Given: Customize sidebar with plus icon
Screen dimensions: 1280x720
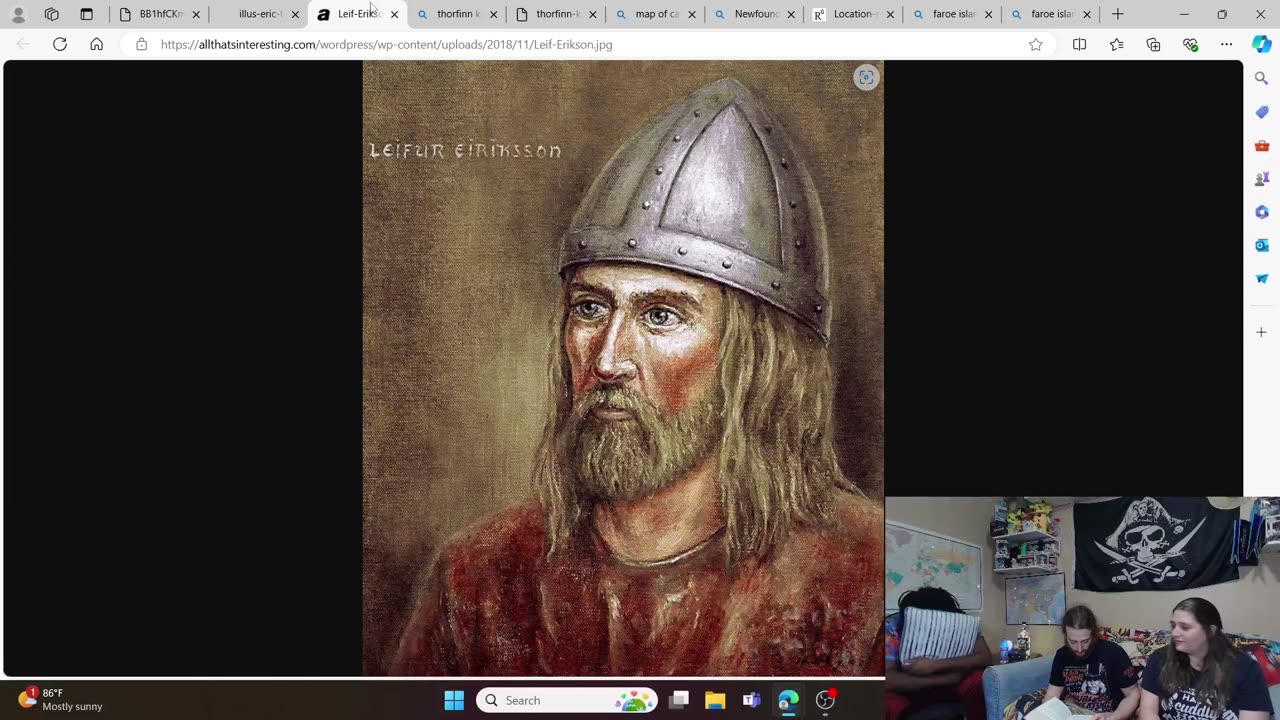Looking at the screenshot, I should [x=1261, y=332].
